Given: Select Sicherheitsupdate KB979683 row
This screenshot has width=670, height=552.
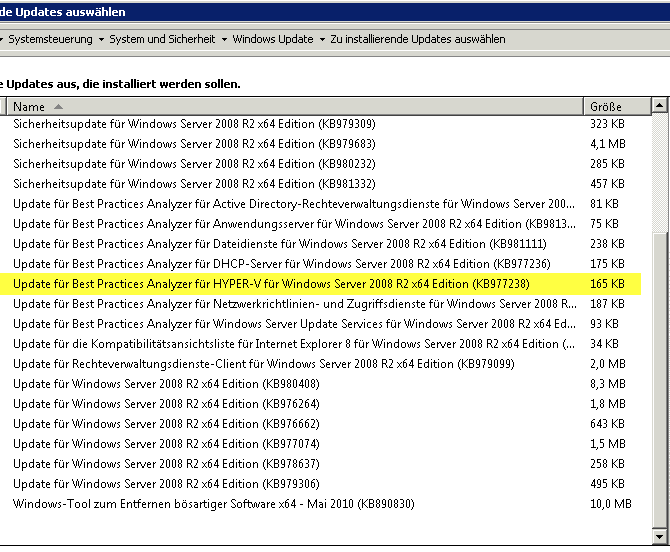Looking at the screenshot, I should click(320, 144).
